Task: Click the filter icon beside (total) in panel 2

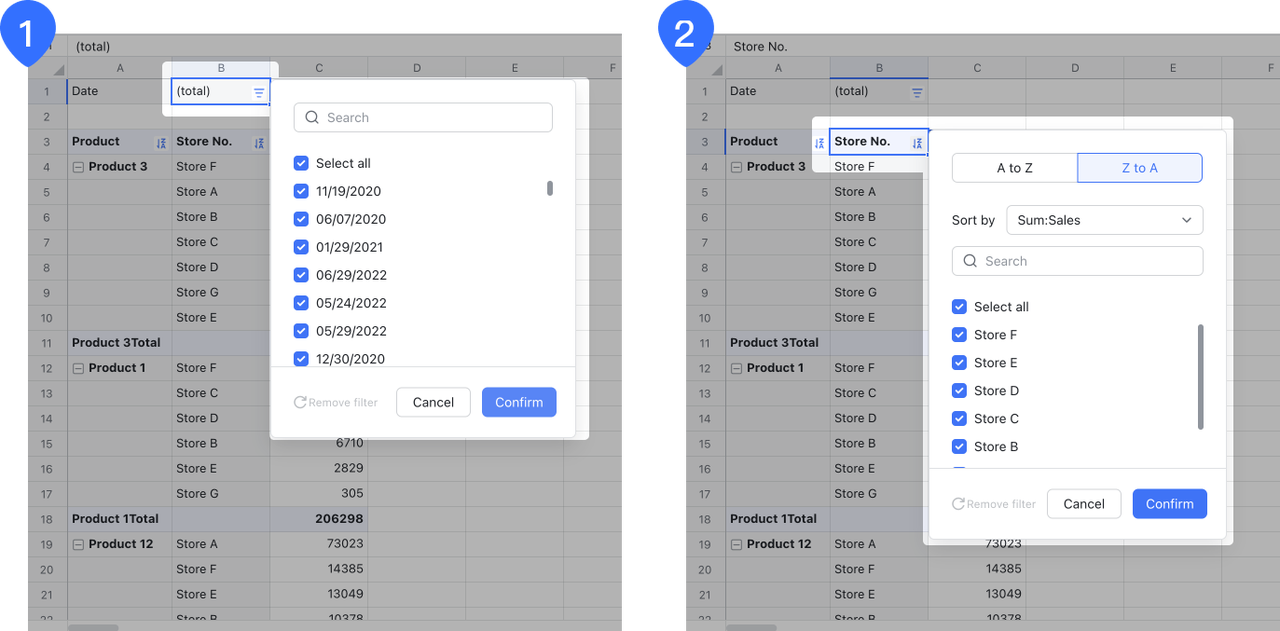Action: click(917, 92)
